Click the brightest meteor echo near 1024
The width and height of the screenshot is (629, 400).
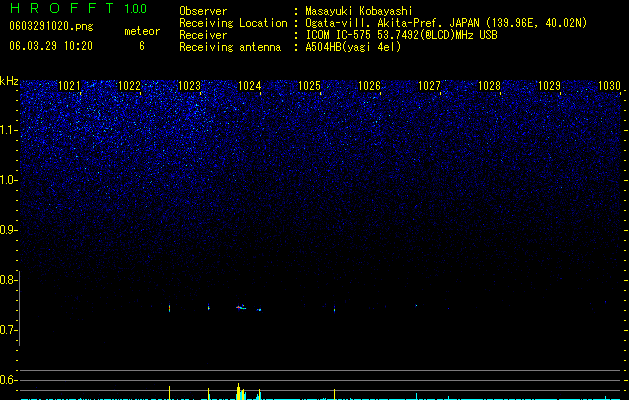(241, 308)
